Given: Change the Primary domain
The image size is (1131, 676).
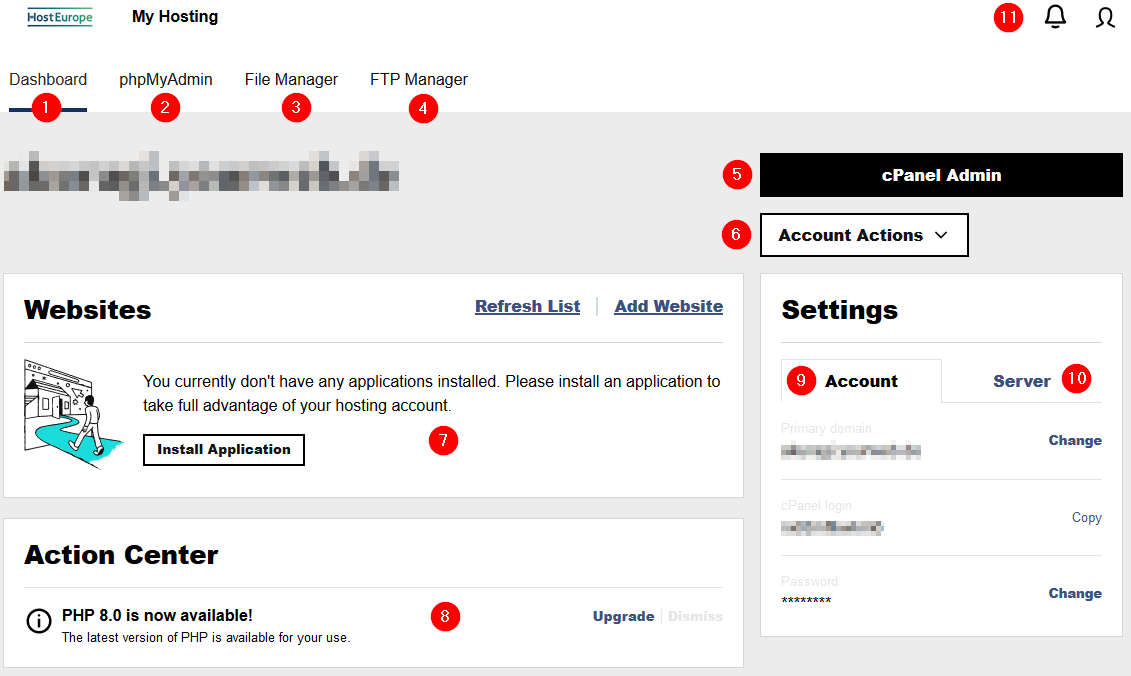Looking at the screenshot, I should point(1075,440).
